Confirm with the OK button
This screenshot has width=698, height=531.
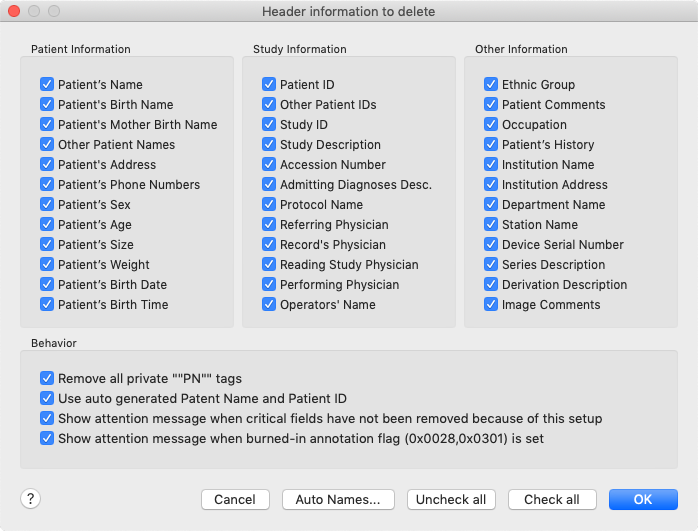coord(643,499)
